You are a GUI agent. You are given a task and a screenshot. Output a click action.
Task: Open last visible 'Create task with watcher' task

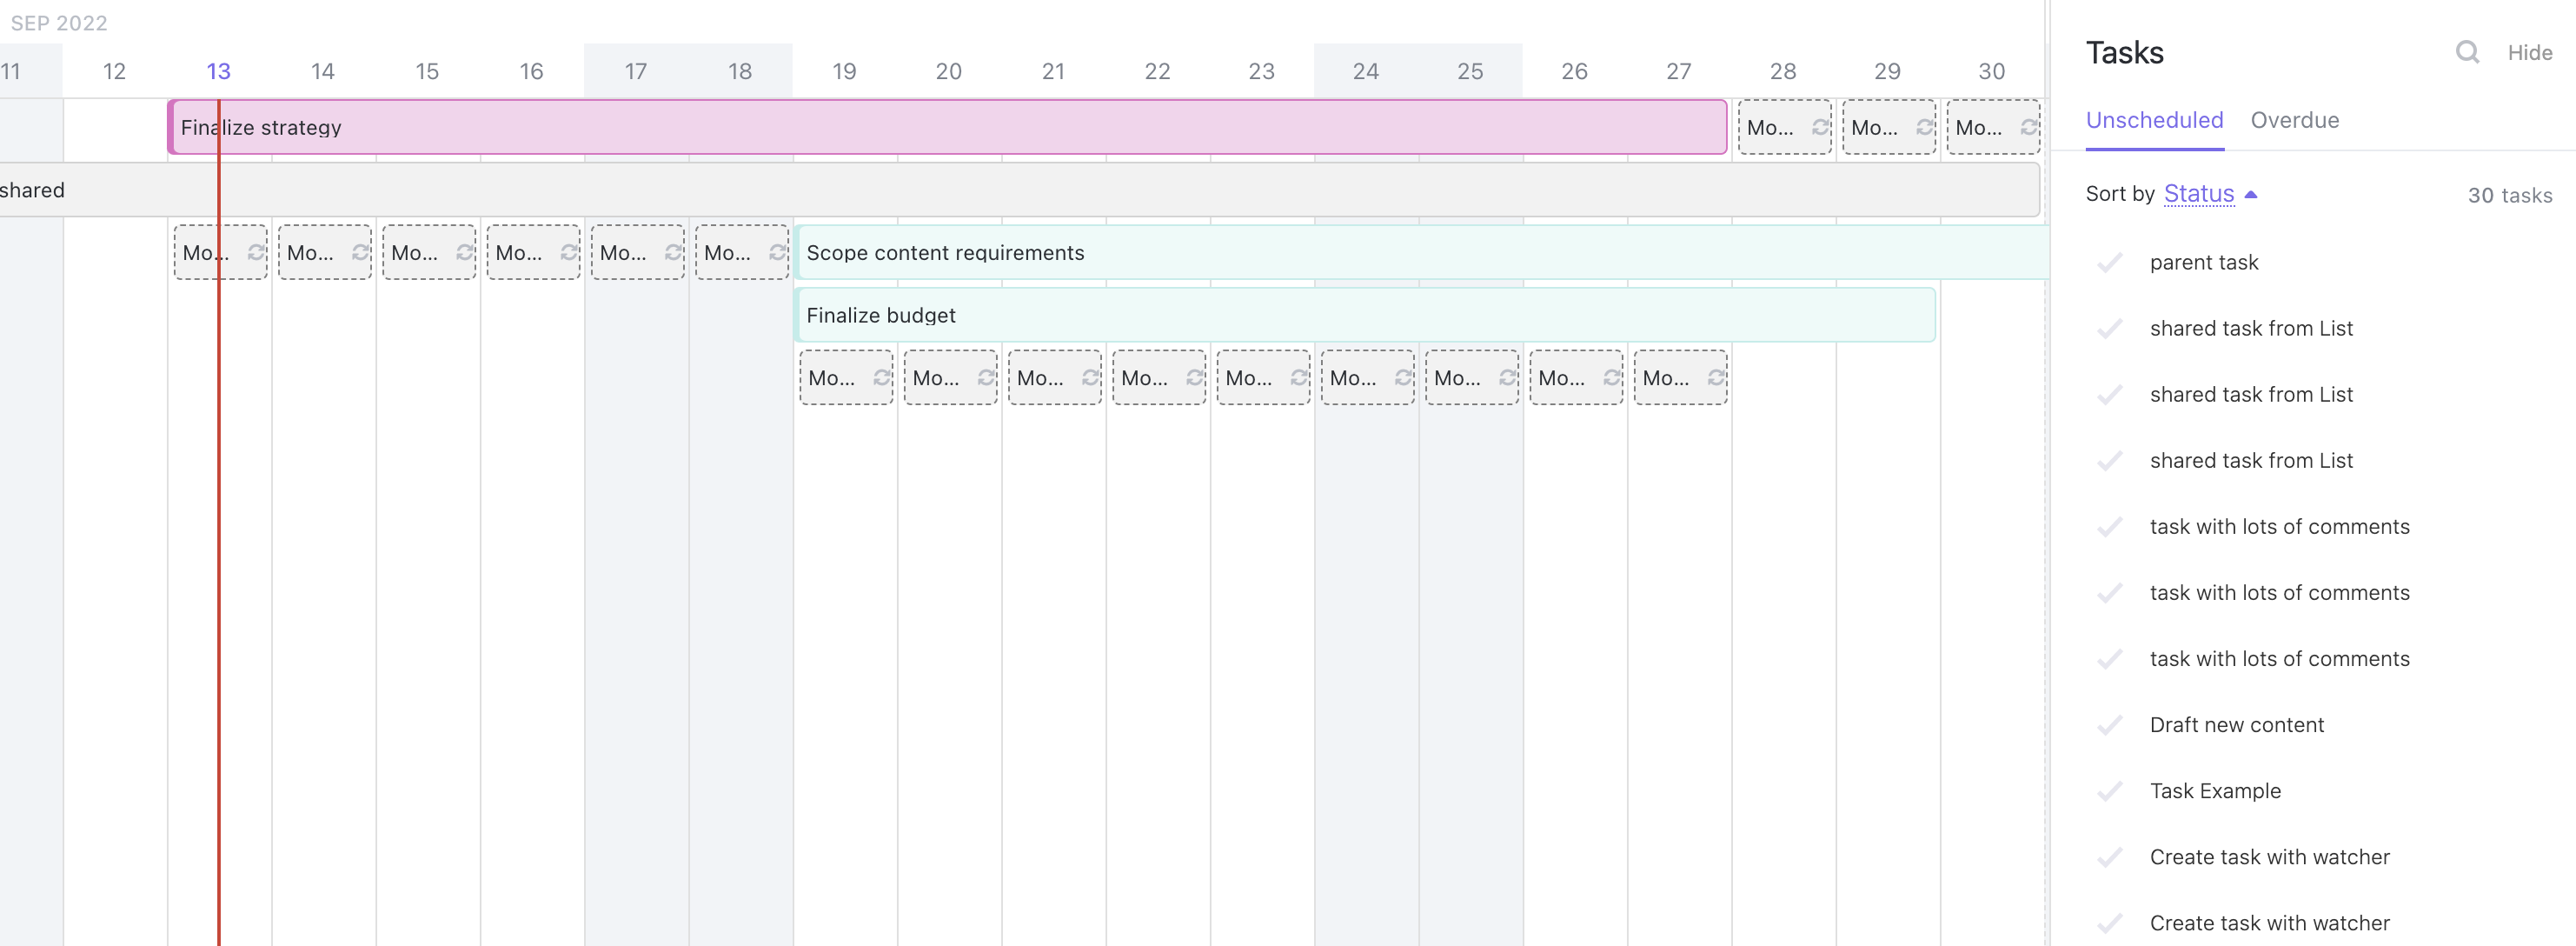click(x=2269, y=923)
